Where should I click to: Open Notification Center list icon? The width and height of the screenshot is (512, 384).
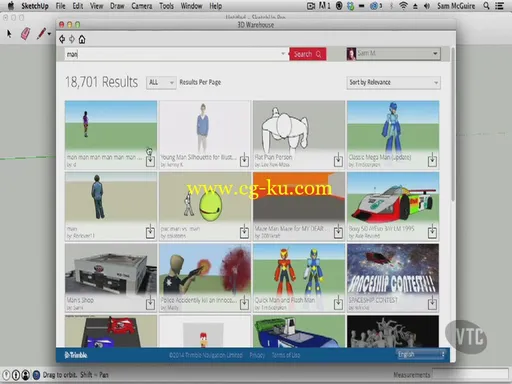(x=499, y=6)
